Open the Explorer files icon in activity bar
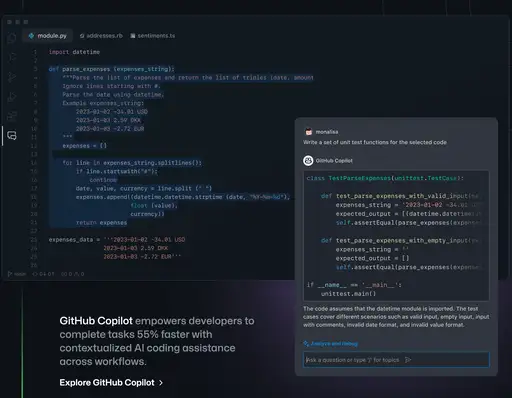The width and height of the screenshot is (512, 398). [x=12, y=37]
